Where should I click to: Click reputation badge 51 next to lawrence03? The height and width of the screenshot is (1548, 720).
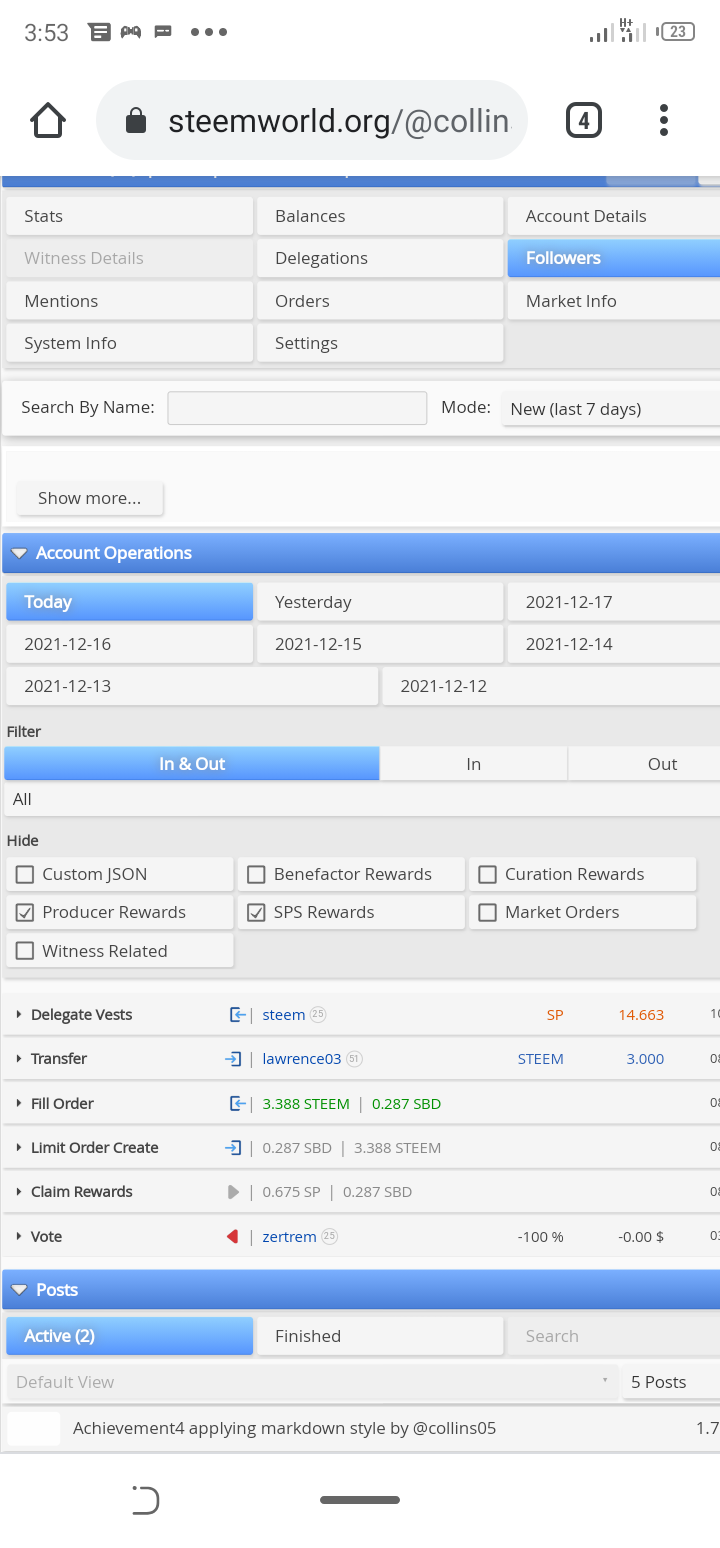point(354,1059)
